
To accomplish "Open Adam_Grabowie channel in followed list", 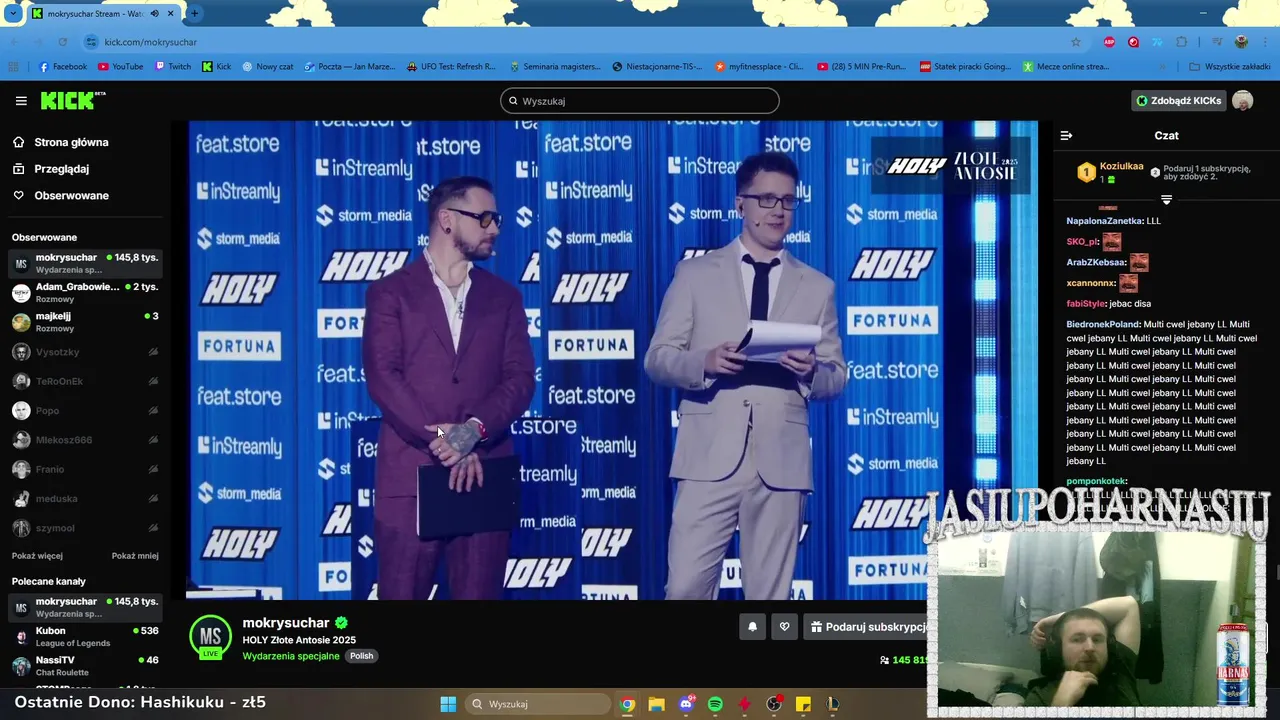I will click(x=85, y=292).
